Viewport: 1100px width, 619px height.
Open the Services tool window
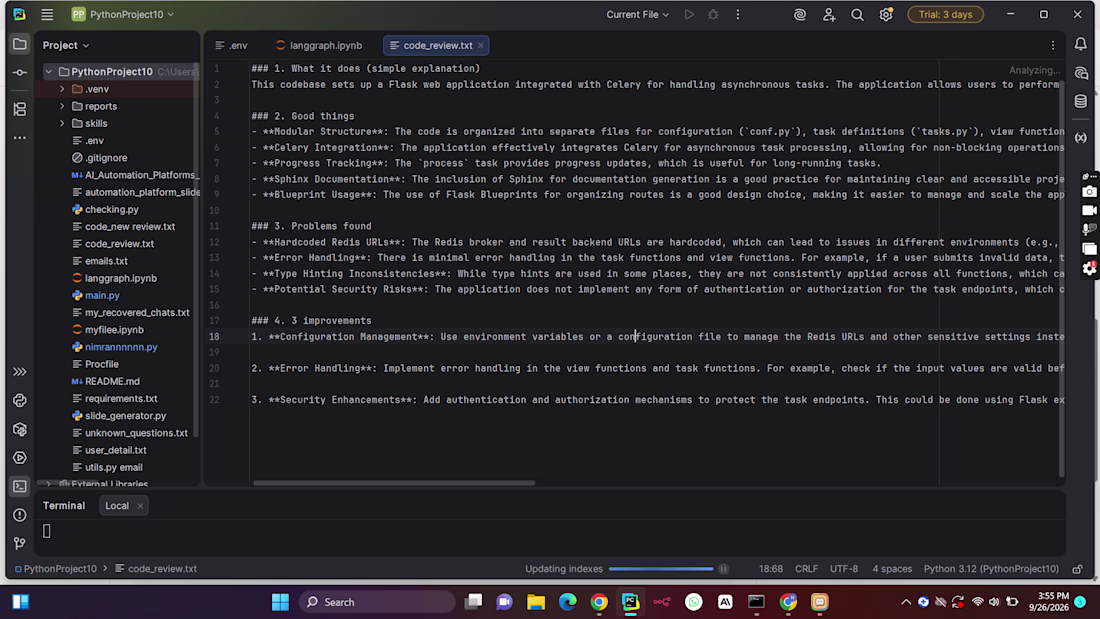(20, 458)
